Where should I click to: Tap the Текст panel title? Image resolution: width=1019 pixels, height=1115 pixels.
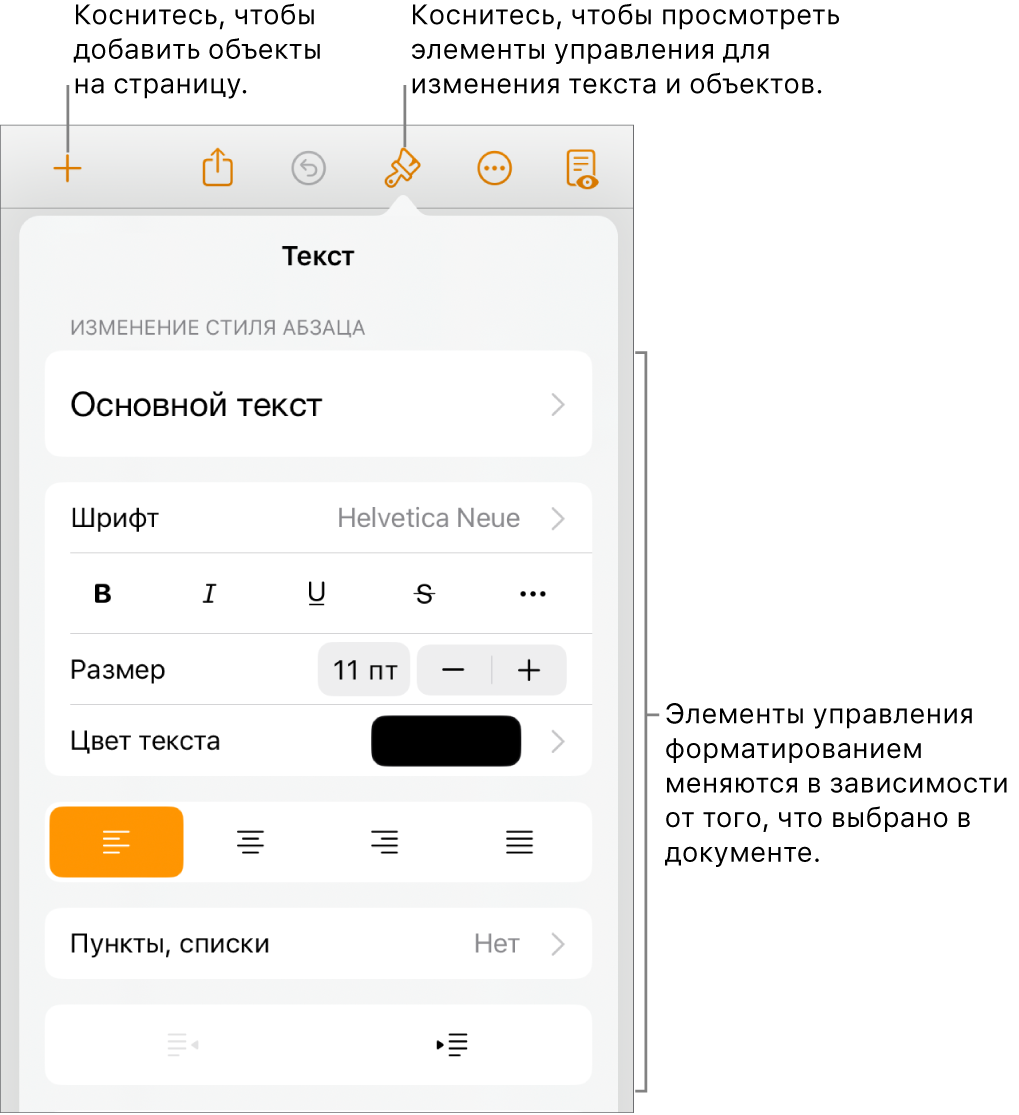[318, 256]
